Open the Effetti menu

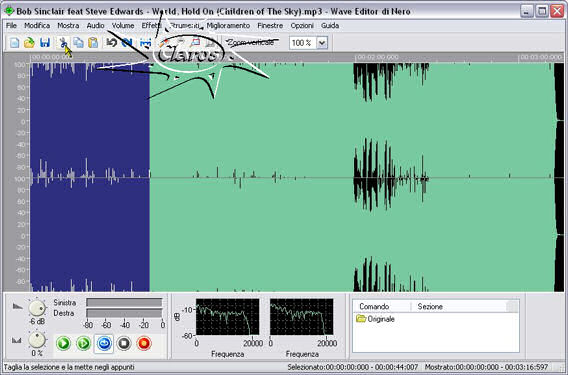(x=151, y=26)
